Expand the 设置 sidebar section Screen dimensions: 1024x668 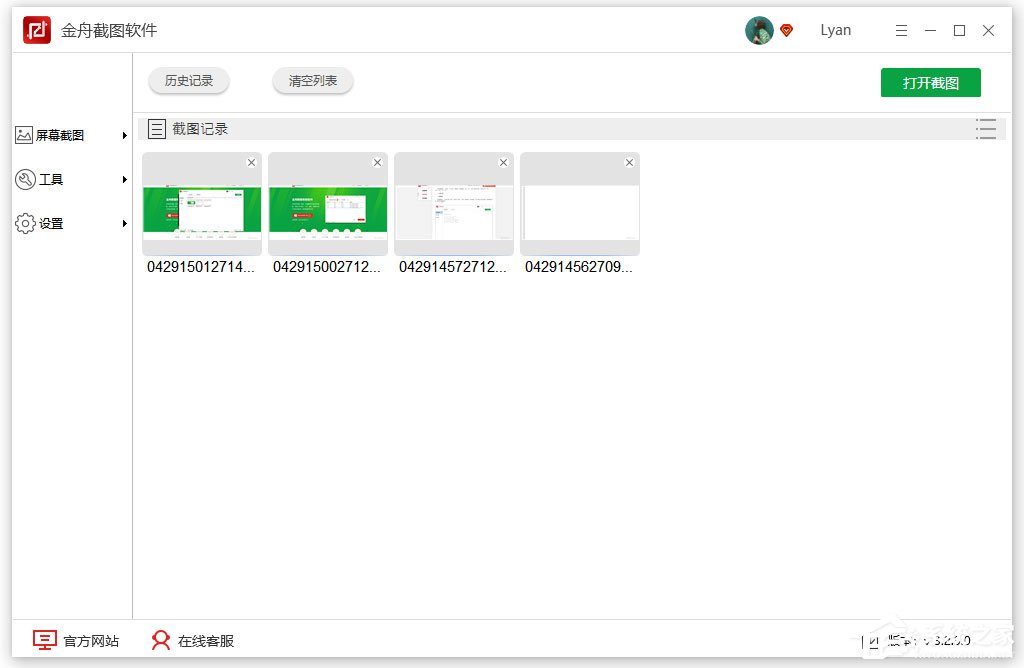pos(124,223)
